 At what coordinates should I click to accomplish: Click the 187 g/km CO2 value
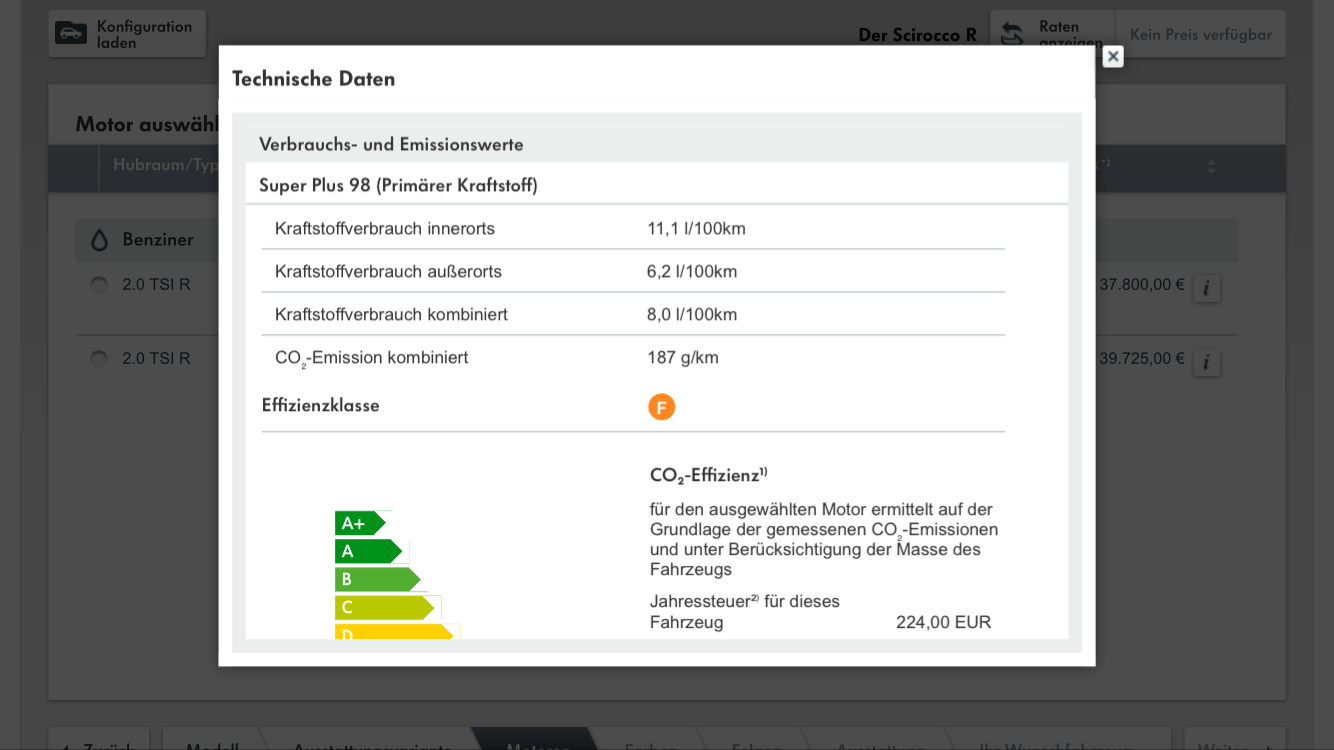pos(683,357)
